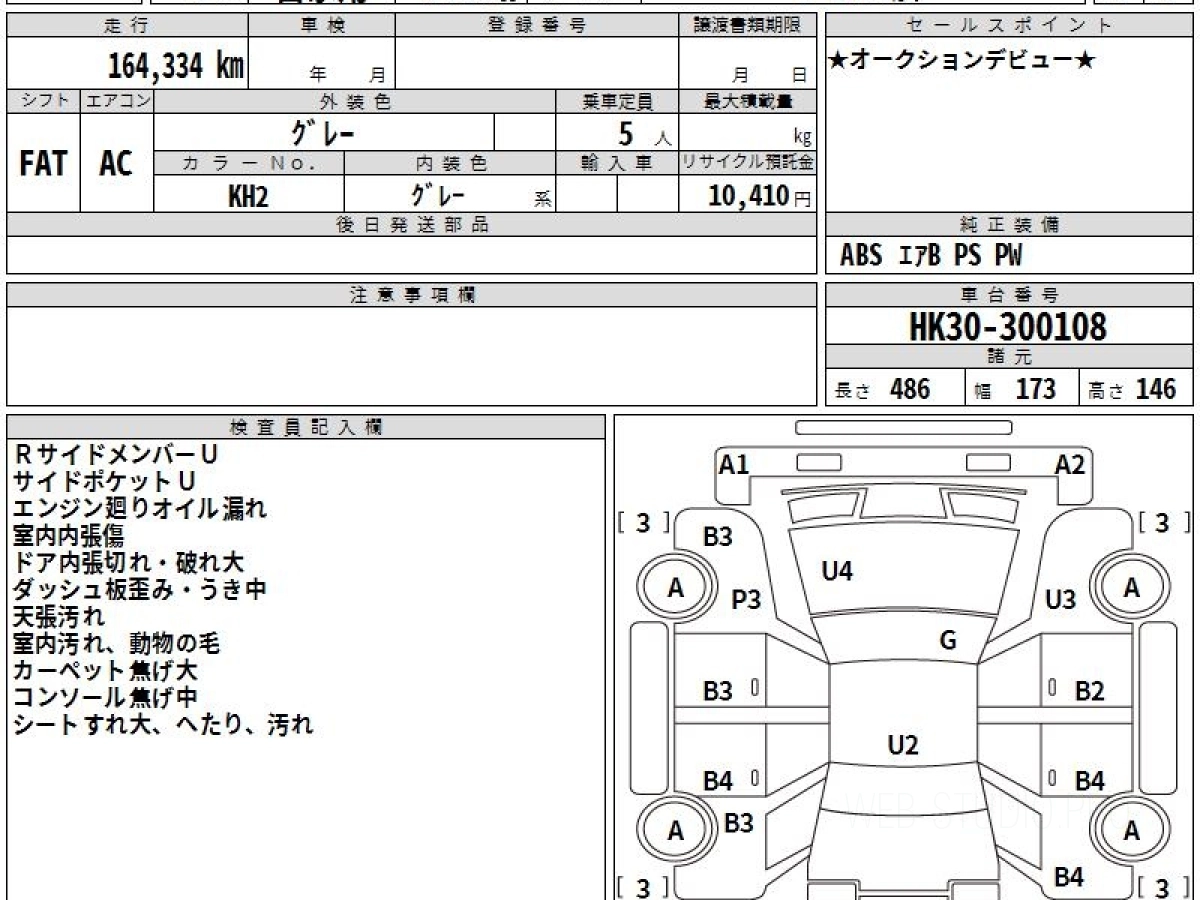This screenshot has width=1200, height=900.
Task: Click the G mark on the windshield
Action: (x=948, y=641)
